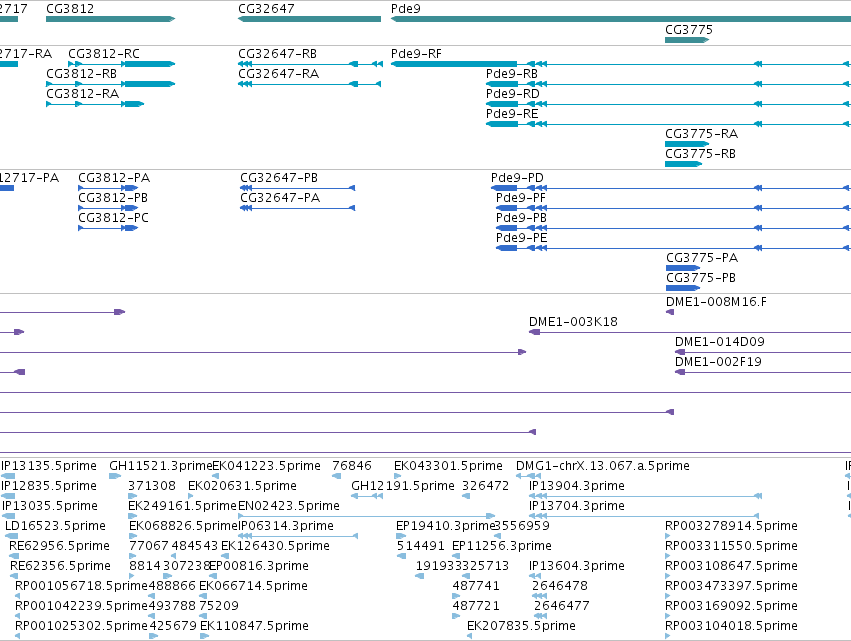The height and width of the screenshot is (641, 851).
Task: Select EST RP001056718.5prime
Action: 81,586
